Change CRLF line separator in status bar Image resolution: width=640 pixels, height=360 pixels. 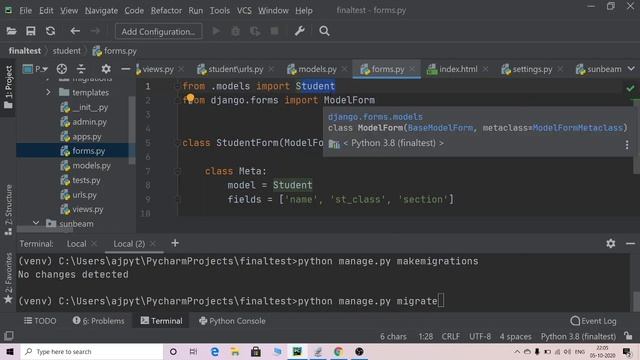[451, 336]
